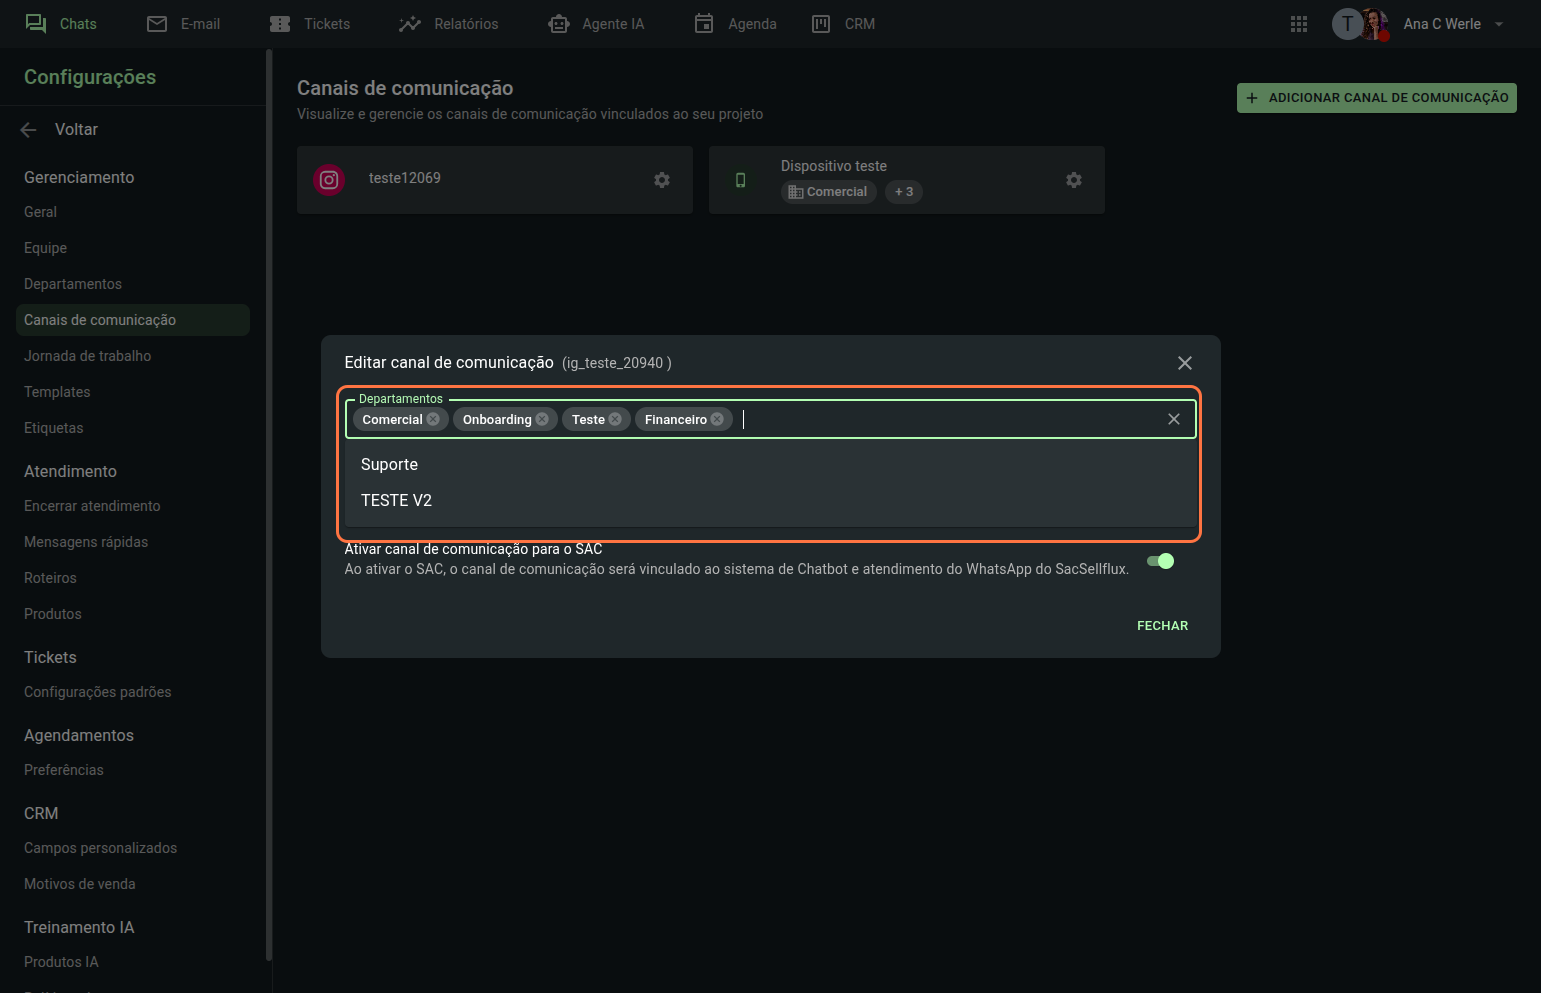Toggle SAC channel activation switch
Viewport: 1541px width, 993px height.
(x=1160, y=561)
